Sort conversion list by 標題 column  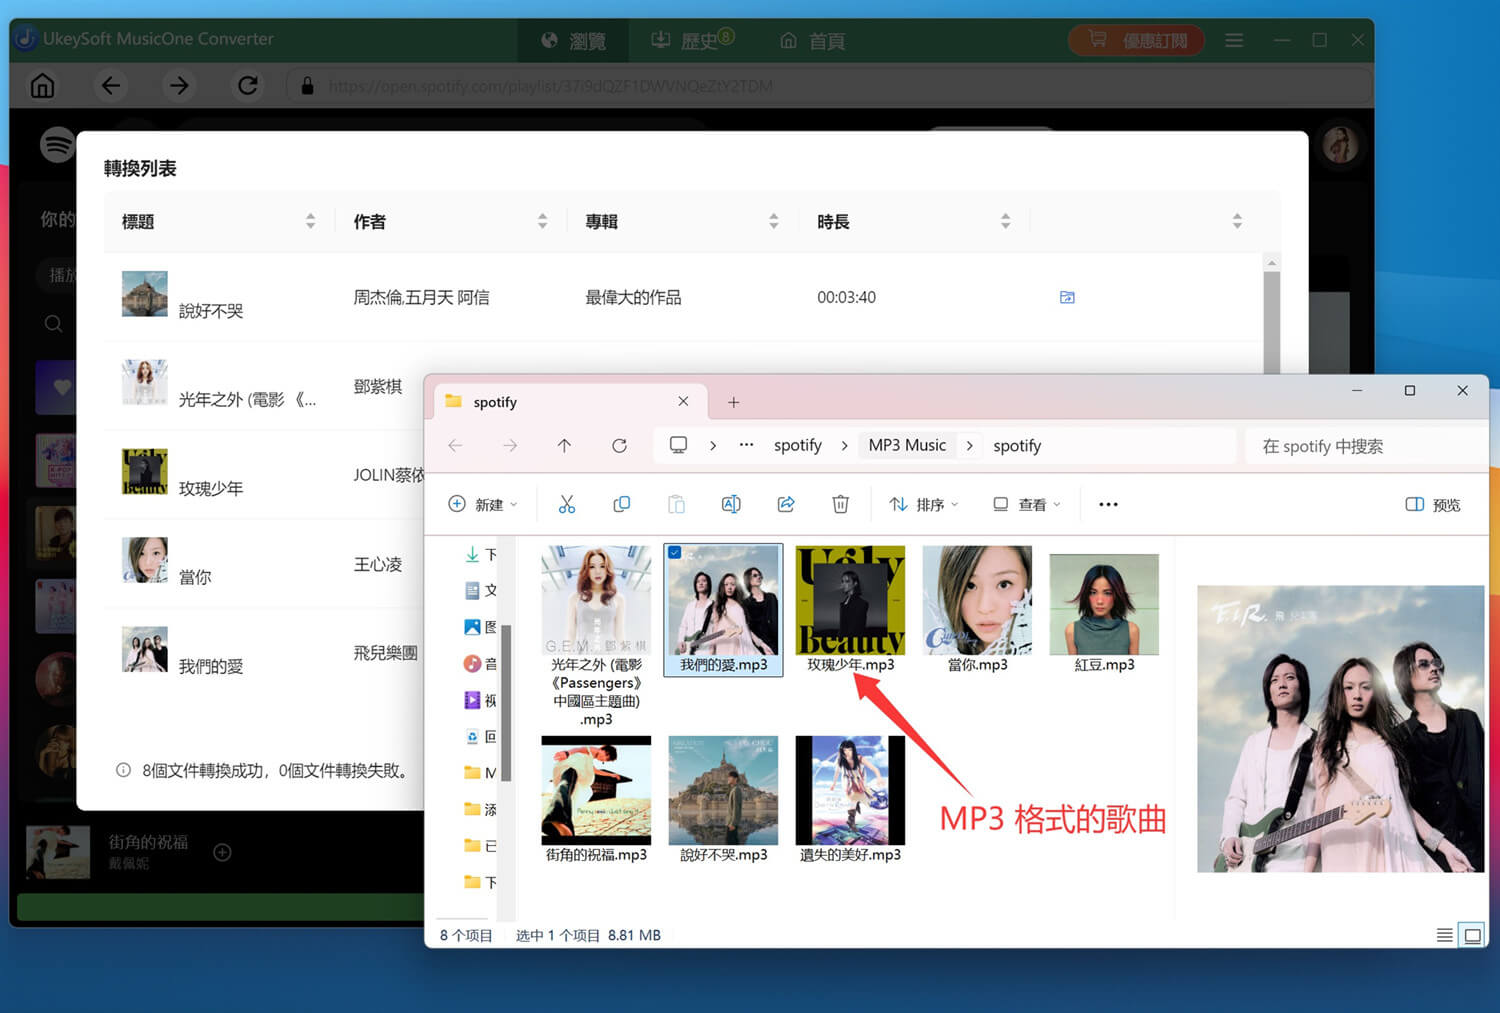[310, 222]
